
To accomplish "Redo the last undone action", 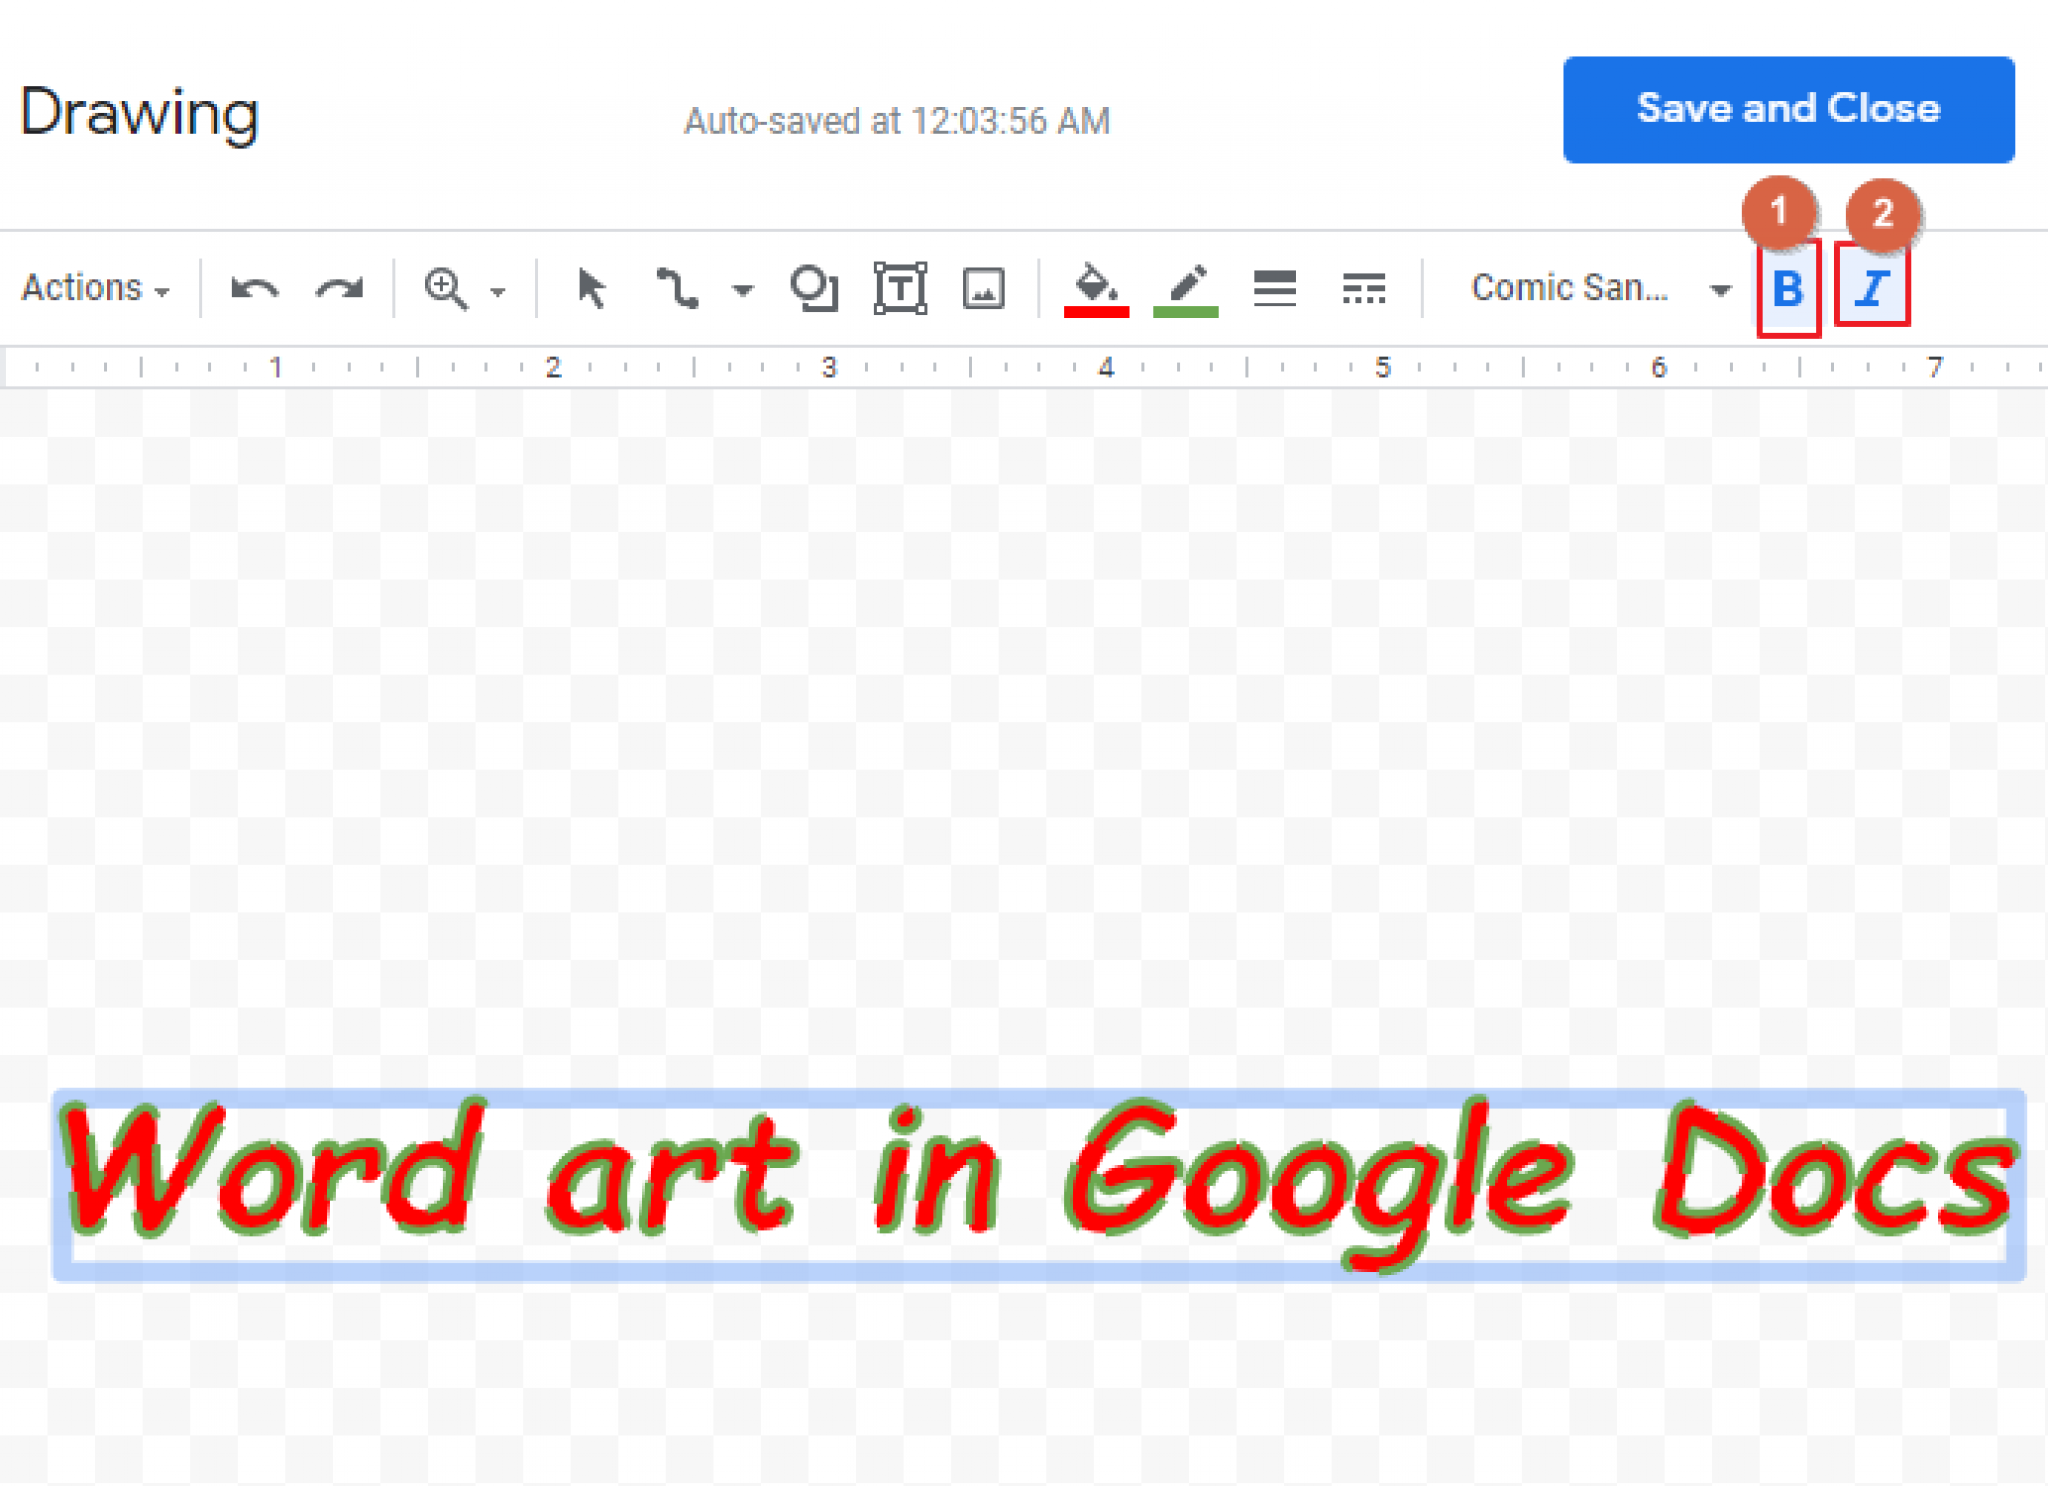I will (x=339, y=289).
